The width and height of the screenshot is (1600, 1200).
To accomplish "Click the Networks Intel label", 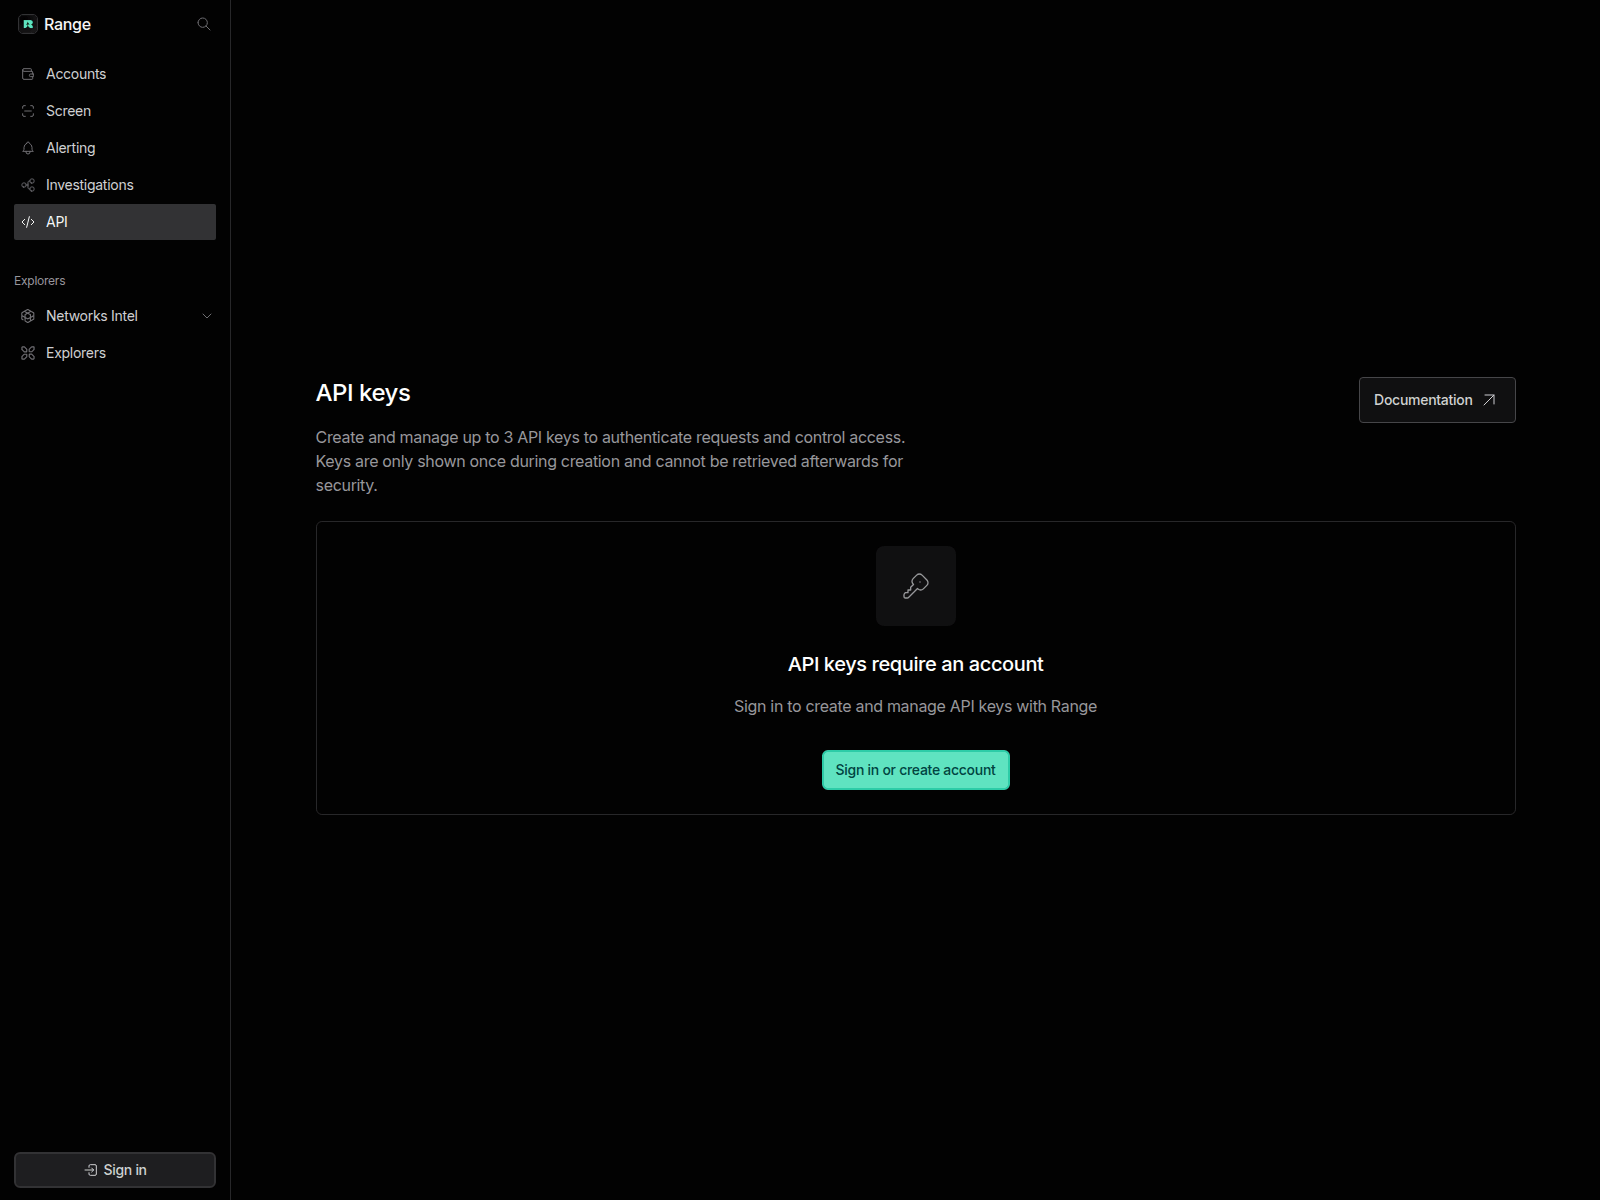I will tap(92, 316).
